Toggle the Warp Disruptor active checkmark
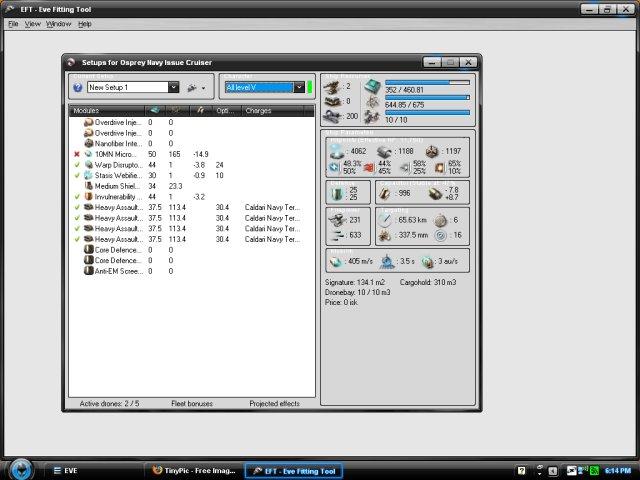 (x=77, y=165)
